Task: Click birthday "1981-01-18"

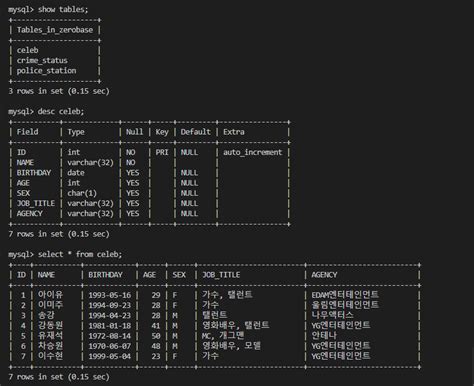Action: [110, 326]
